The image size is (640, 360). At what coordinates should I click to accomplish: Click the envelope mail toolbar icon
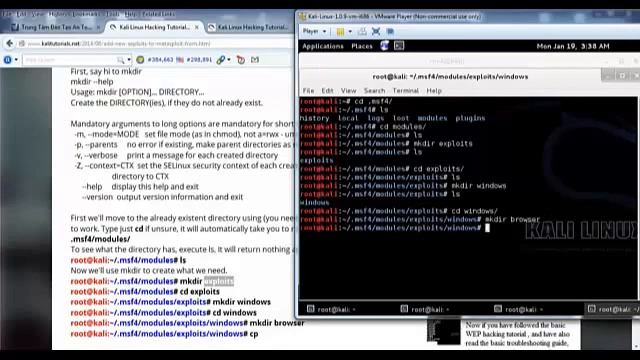point(255,60)
